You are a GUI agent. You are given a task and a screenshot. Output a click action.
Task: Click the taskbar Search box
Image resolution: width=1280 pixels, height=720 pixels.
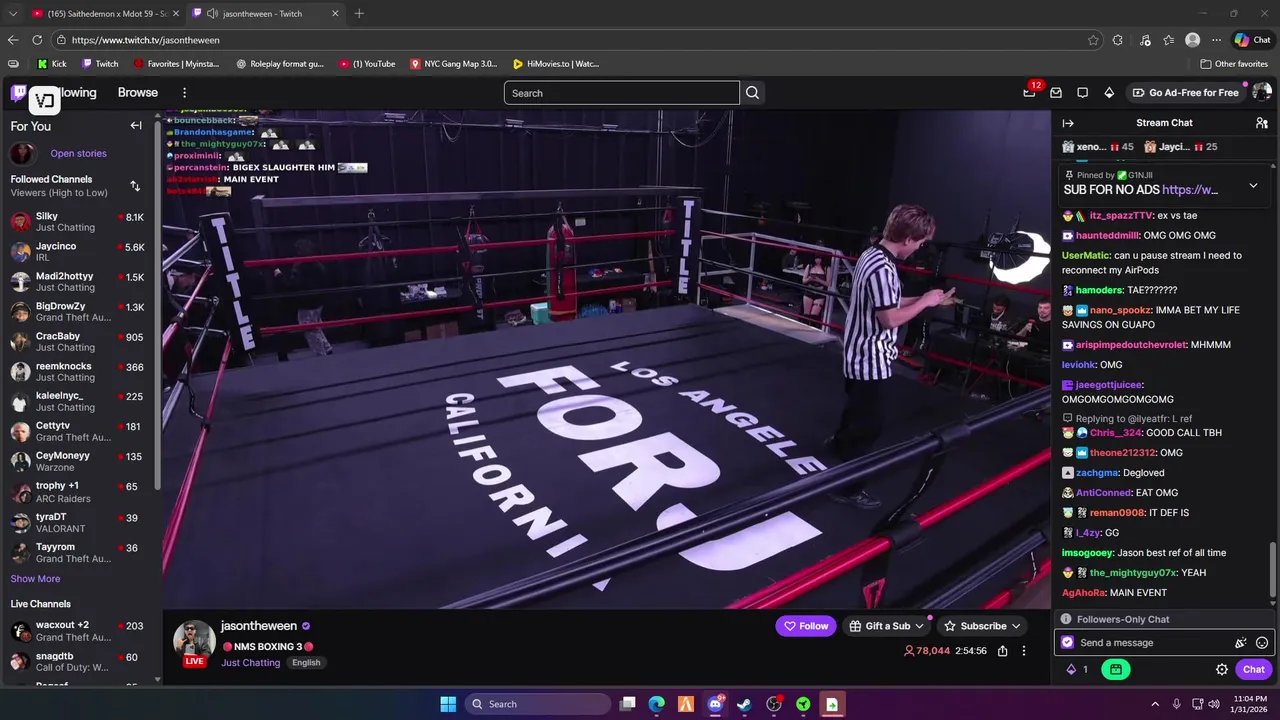538,704
